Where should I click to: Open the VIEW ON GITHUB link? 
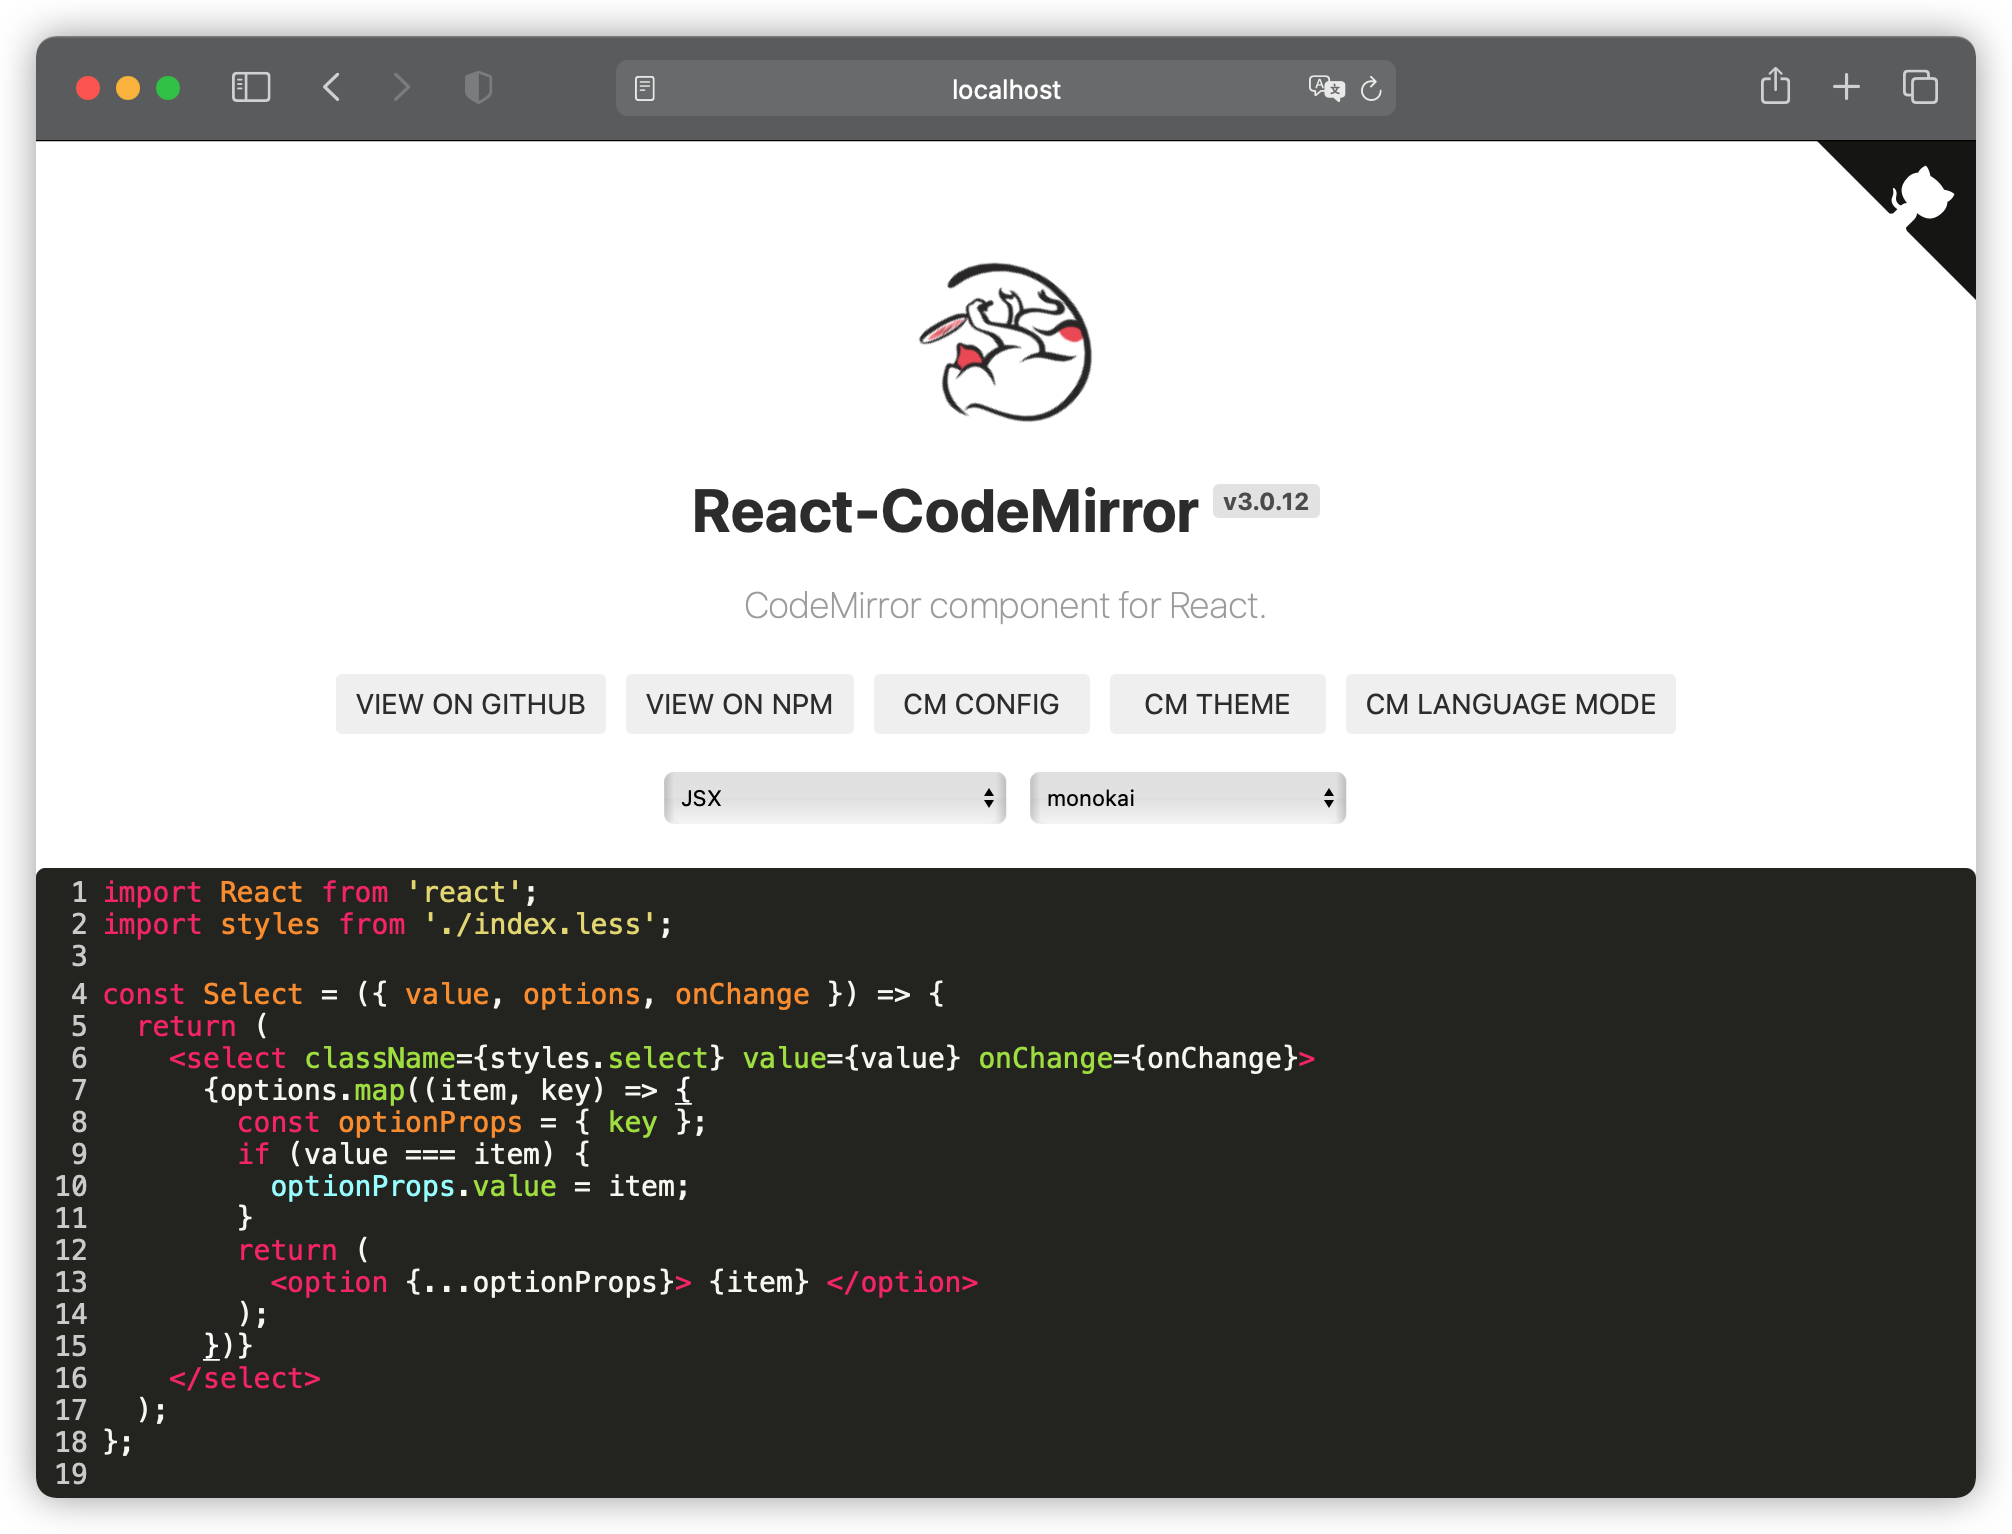471,704
